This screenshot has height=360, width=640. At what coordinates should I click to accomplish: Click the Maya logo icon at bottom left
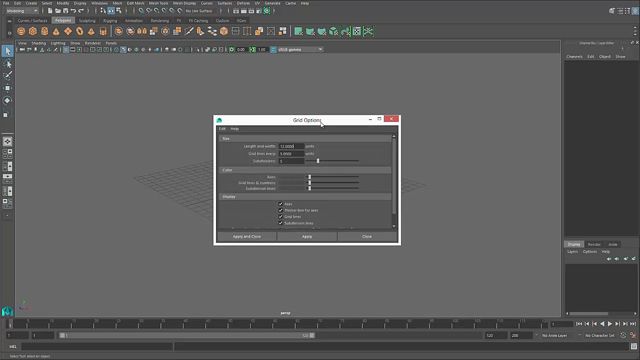[x=7, y=312]
